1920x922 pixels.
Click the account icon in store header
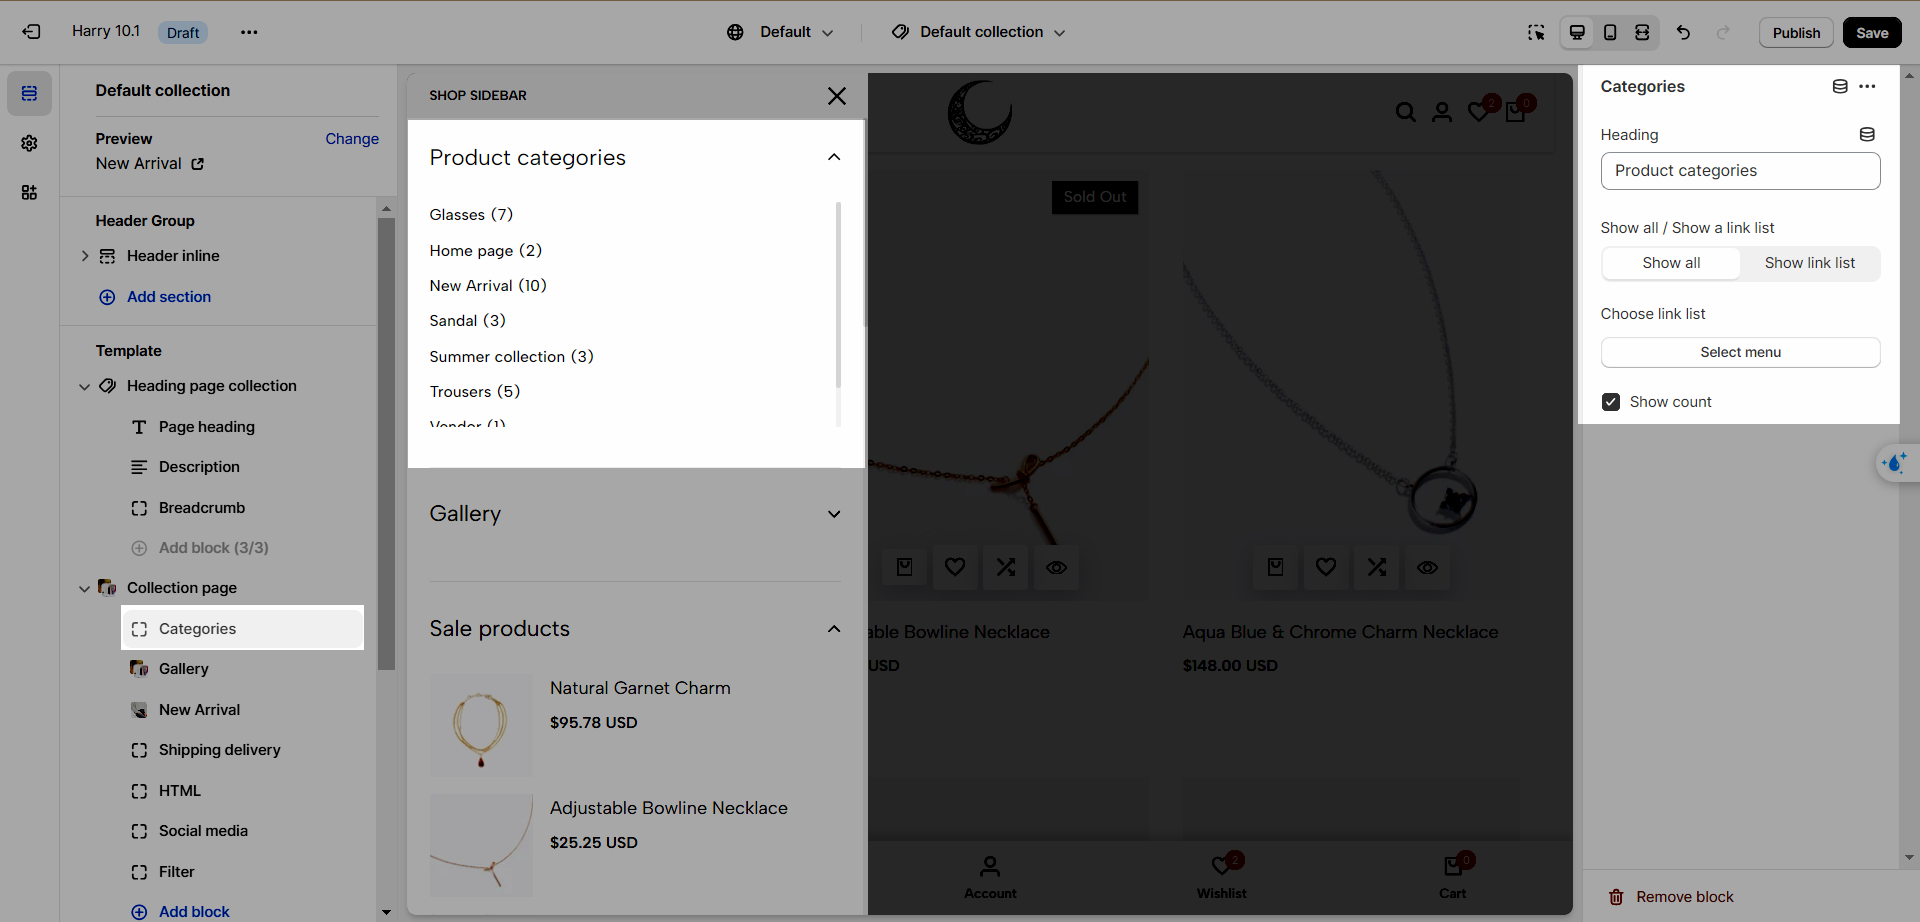(x=1442, y=112)
